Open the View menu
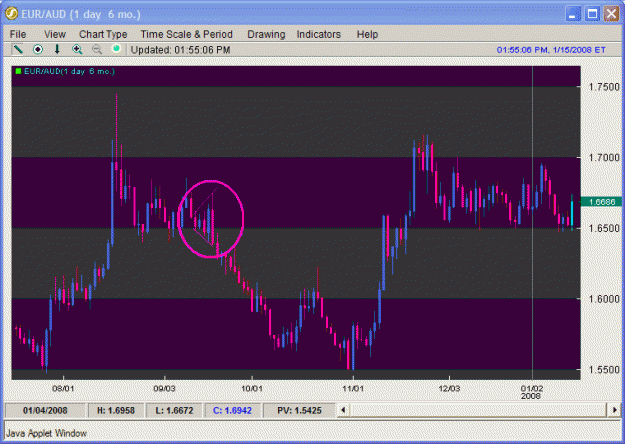 (55, 34)
